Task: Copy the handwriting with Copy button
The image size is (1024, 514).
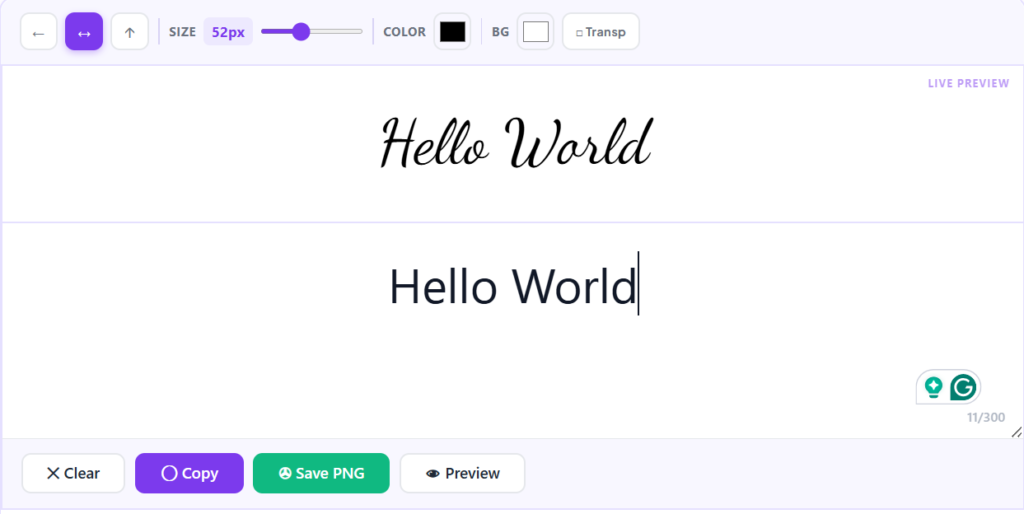Action: tap(189, 473)
